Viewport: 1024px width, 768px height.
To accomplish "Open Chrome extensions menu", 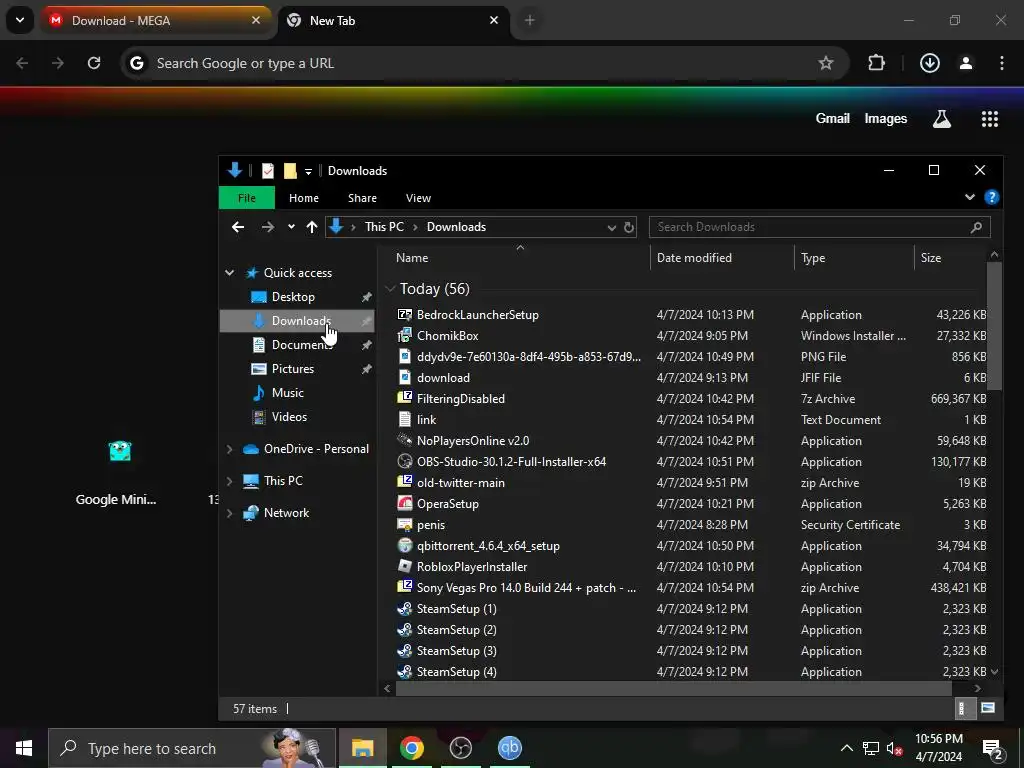I will (876, 63).
